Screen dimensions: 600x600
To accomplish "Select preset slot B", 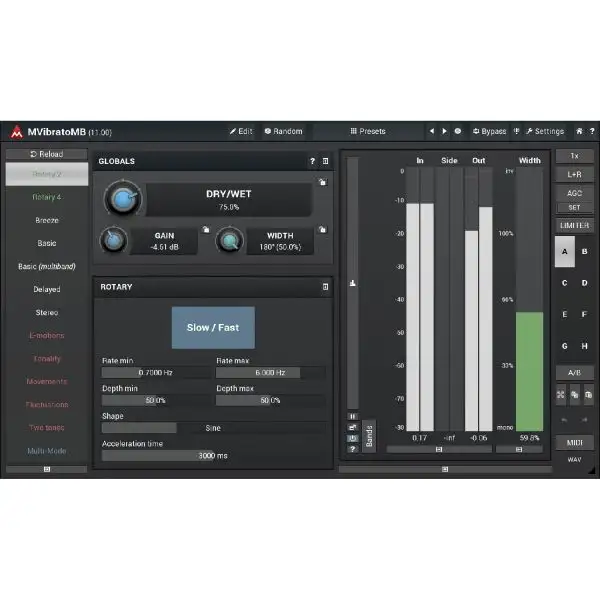I will tap(584, 252).
